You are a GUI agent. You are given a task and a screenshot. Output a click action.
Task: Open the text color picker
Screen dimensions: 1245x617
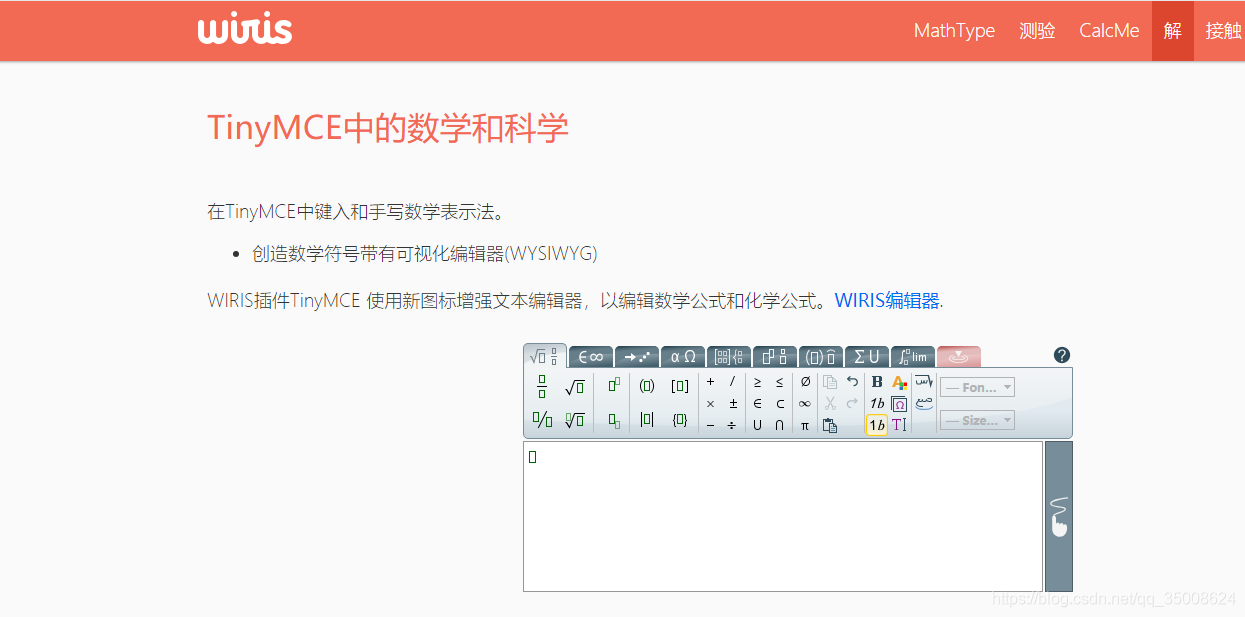(900, 382)
